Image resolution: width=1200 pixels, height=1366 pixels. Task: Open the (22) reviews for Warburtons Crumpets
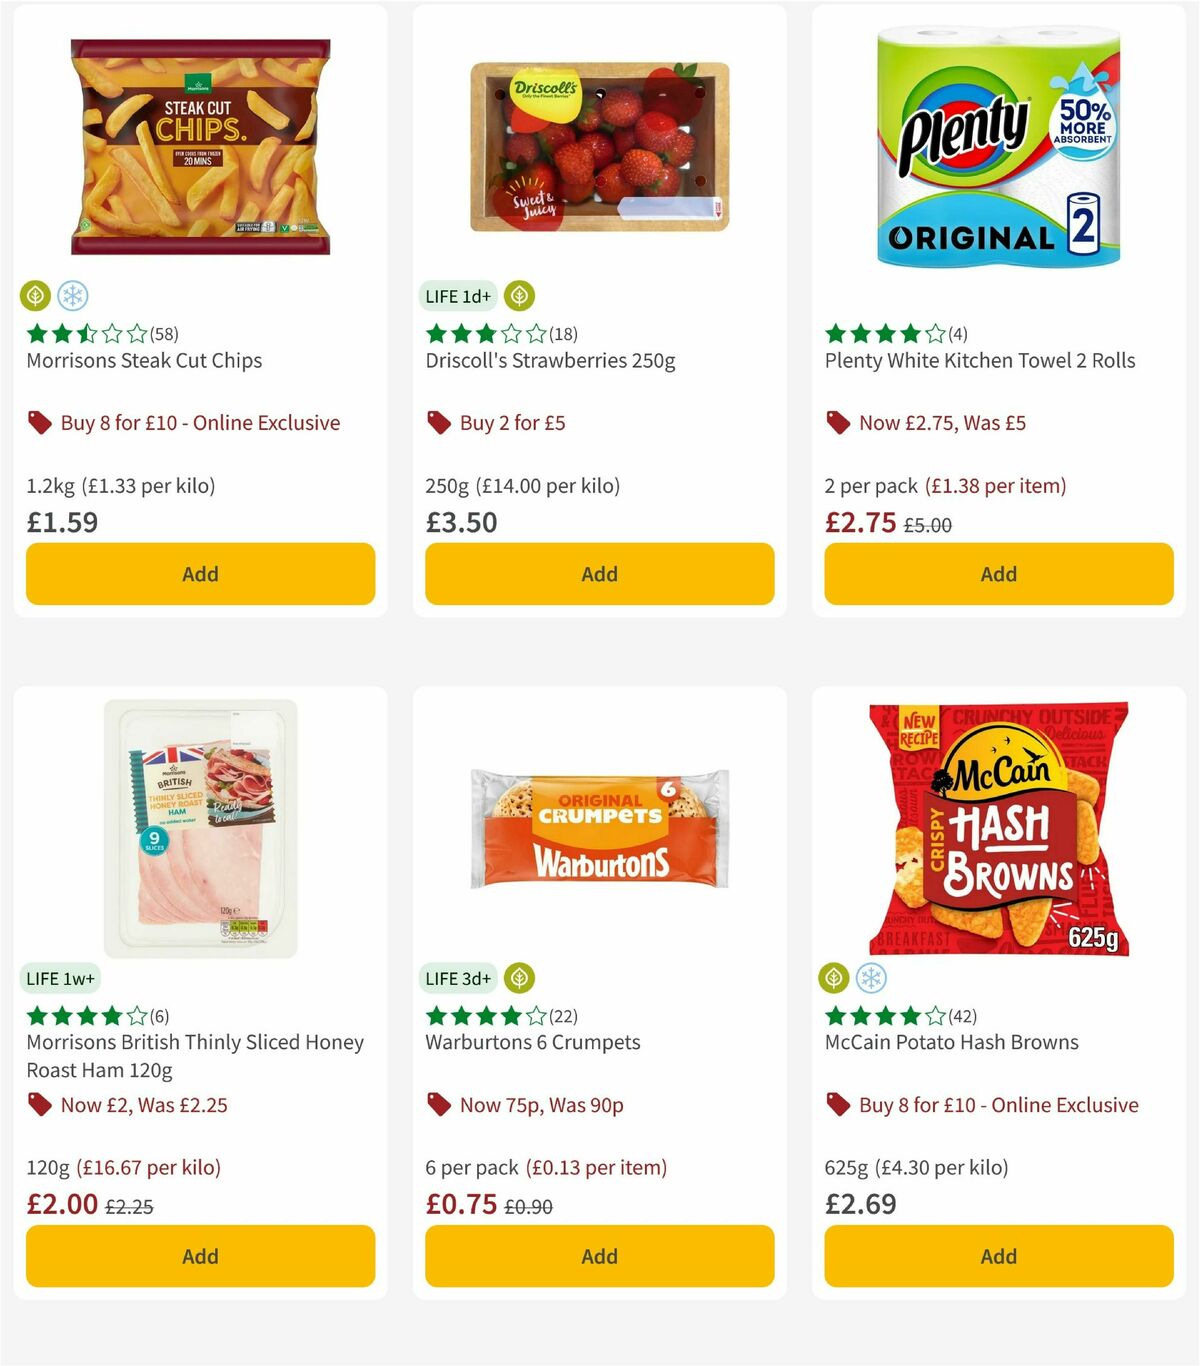(564, 1015)
